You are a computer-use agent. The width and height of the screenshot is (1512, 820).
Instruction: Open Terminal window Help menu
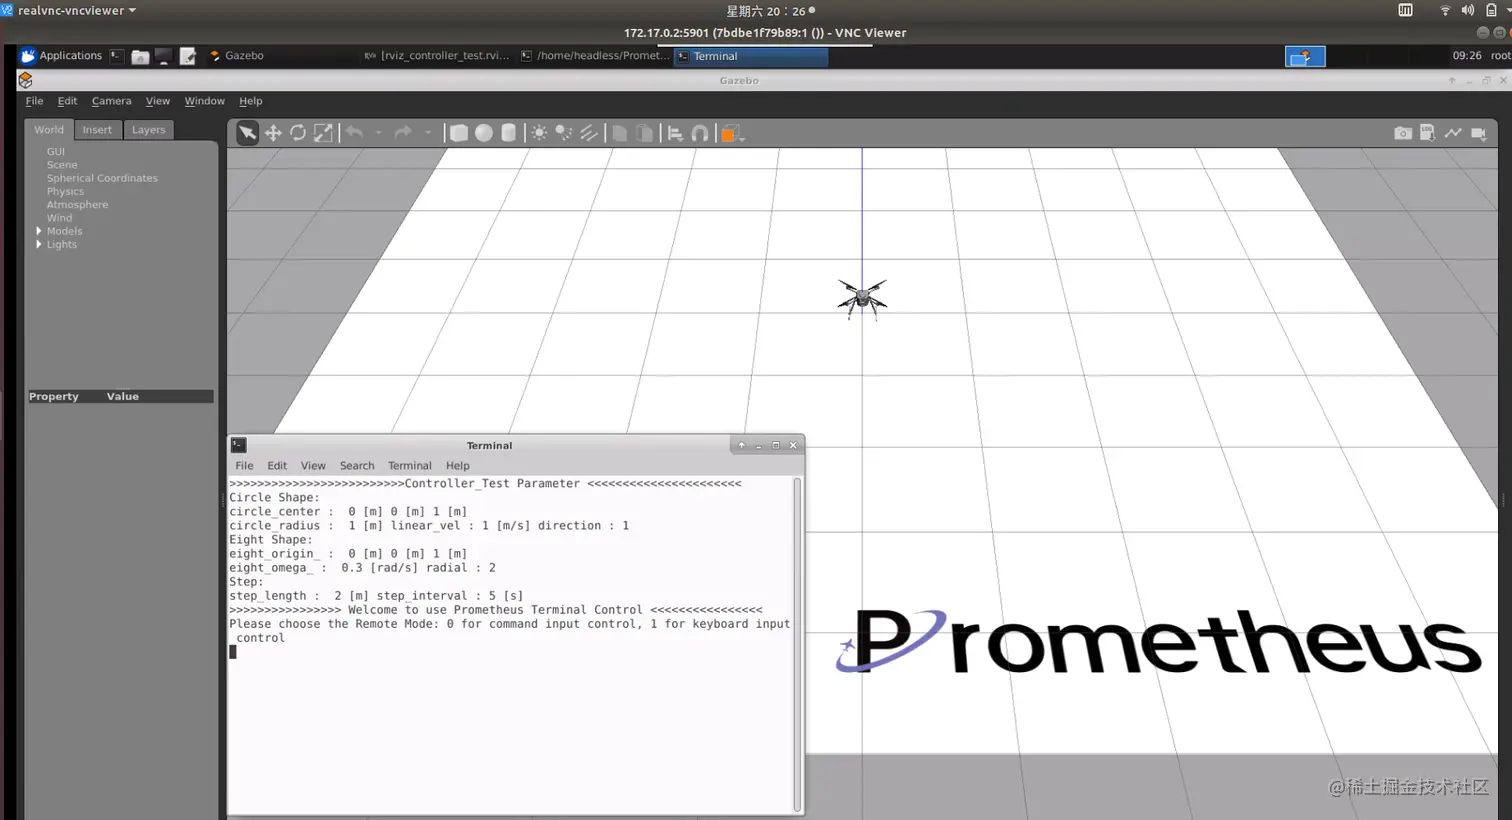(x=458, y=466)
